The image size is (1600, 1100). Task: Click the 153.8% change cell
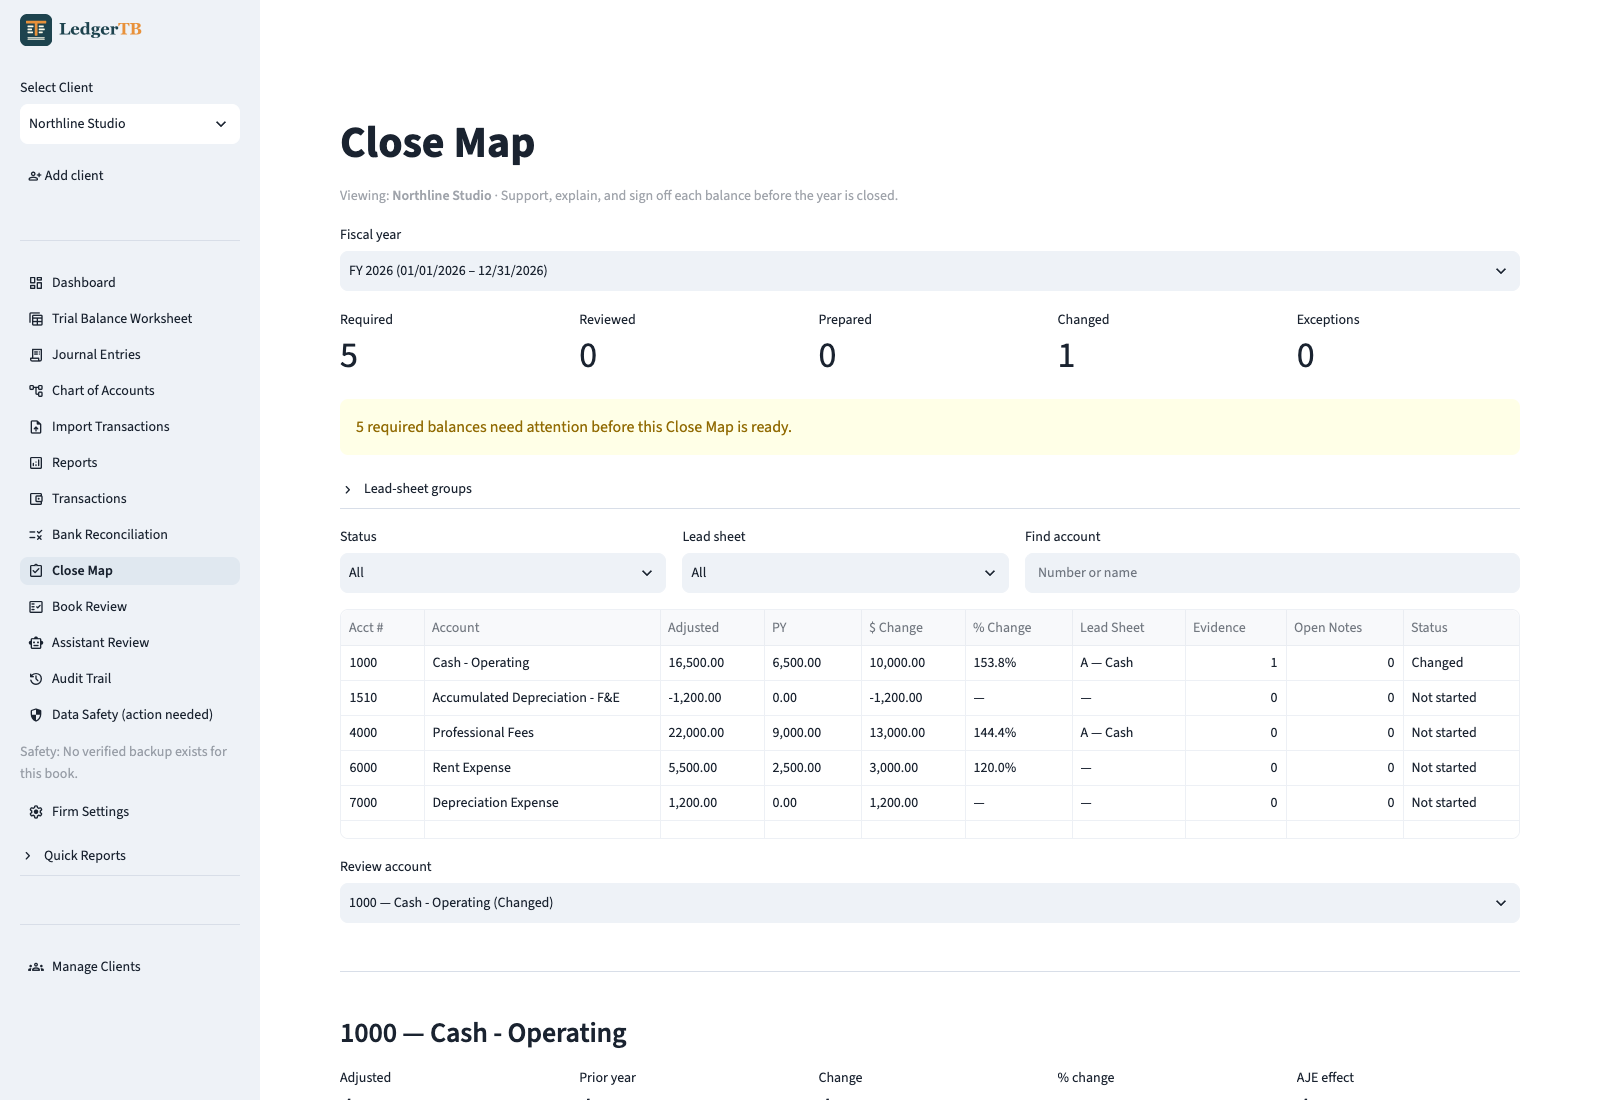(1018, 663)
